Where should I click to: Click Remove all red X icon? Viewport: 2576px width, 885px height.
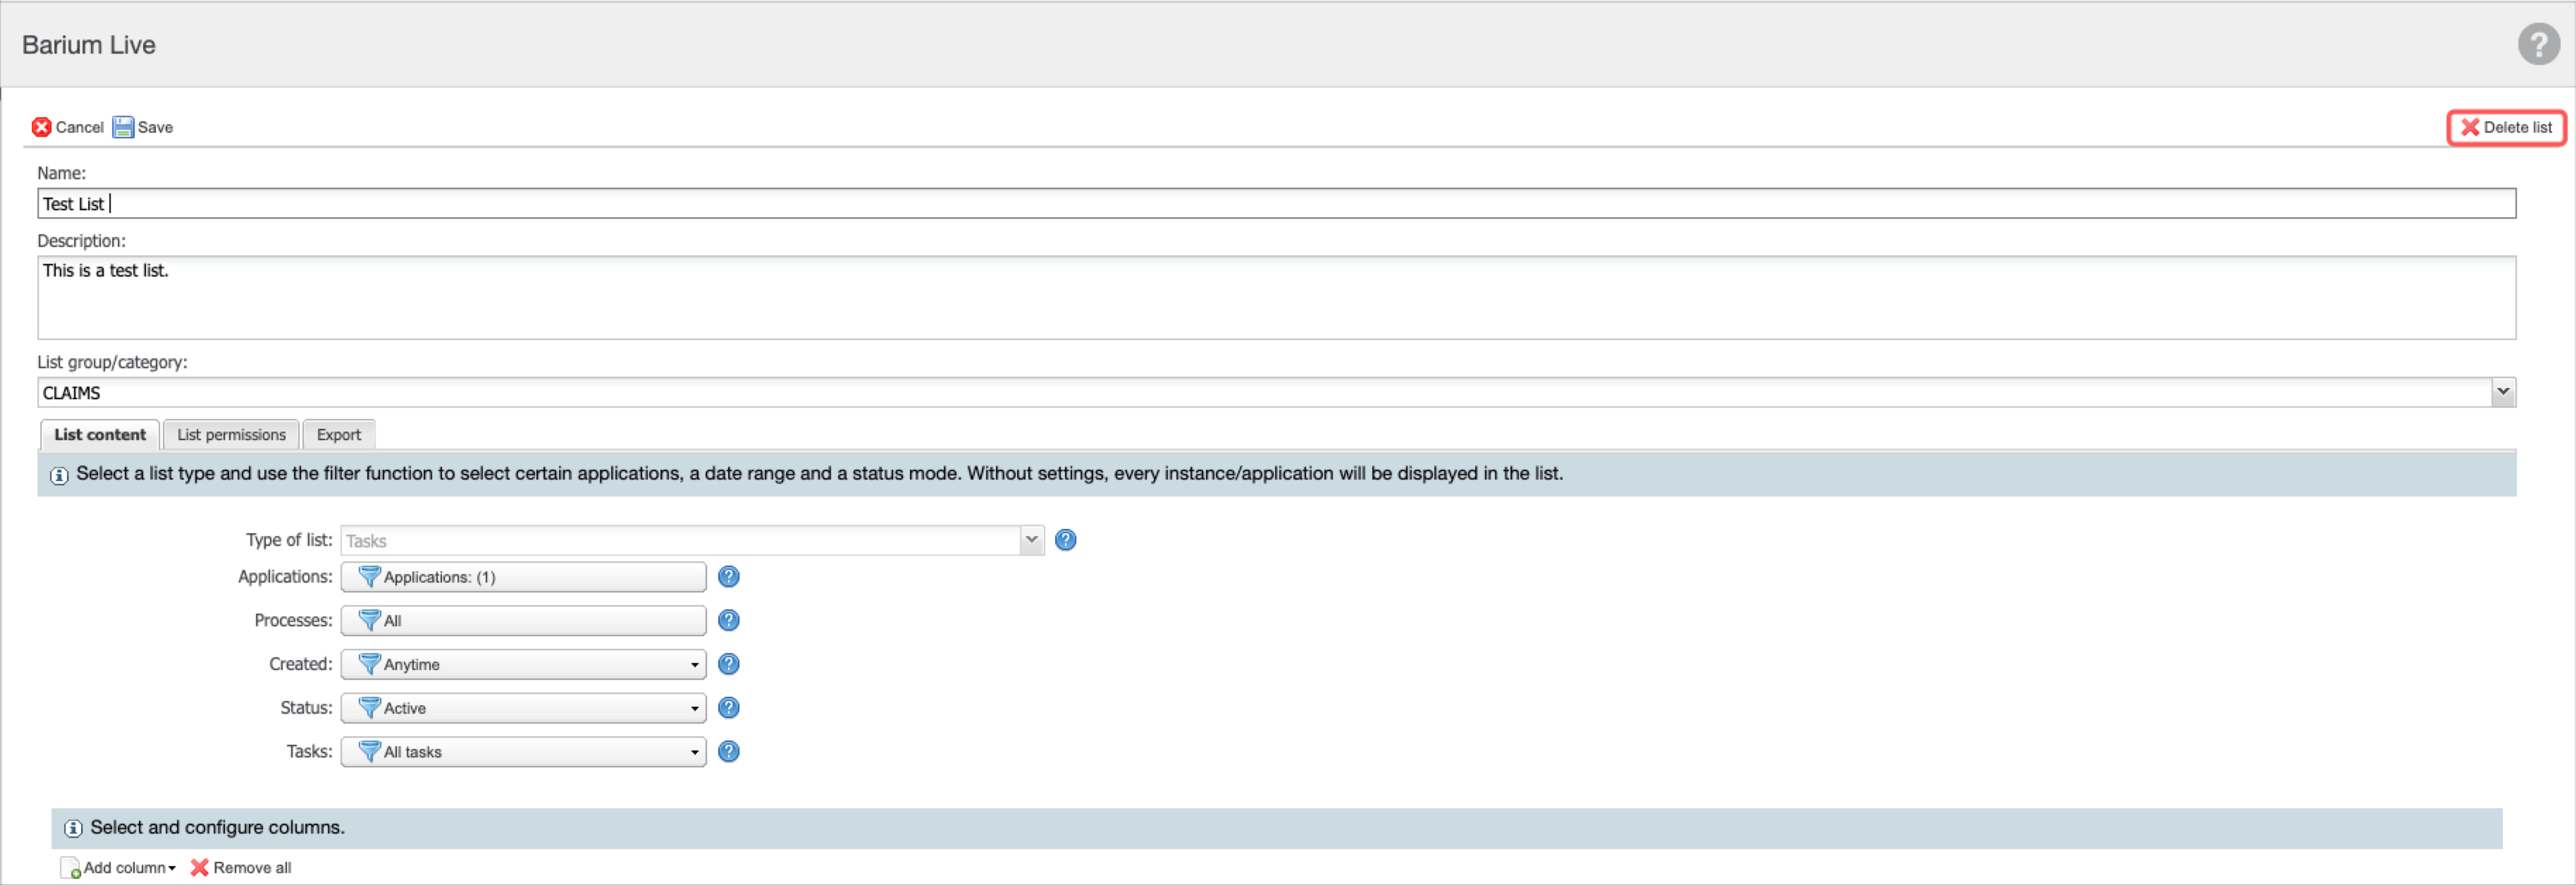click(199, 867)
